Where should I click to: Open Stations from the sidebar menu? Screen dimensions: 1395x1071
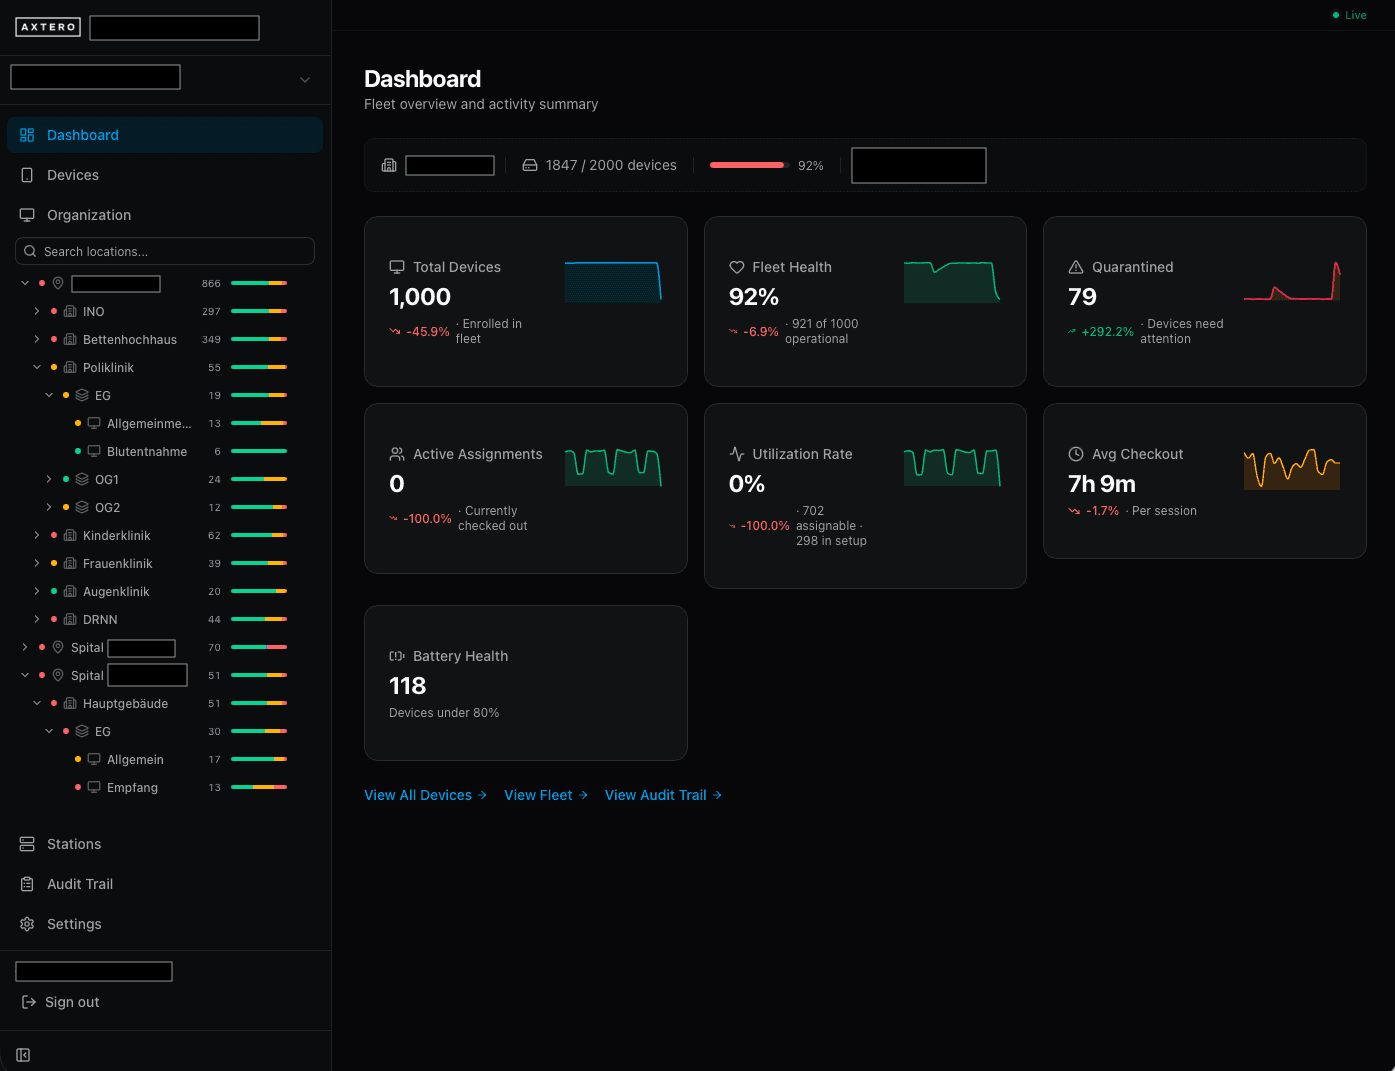pyautogui.click(x=72, y=843)
